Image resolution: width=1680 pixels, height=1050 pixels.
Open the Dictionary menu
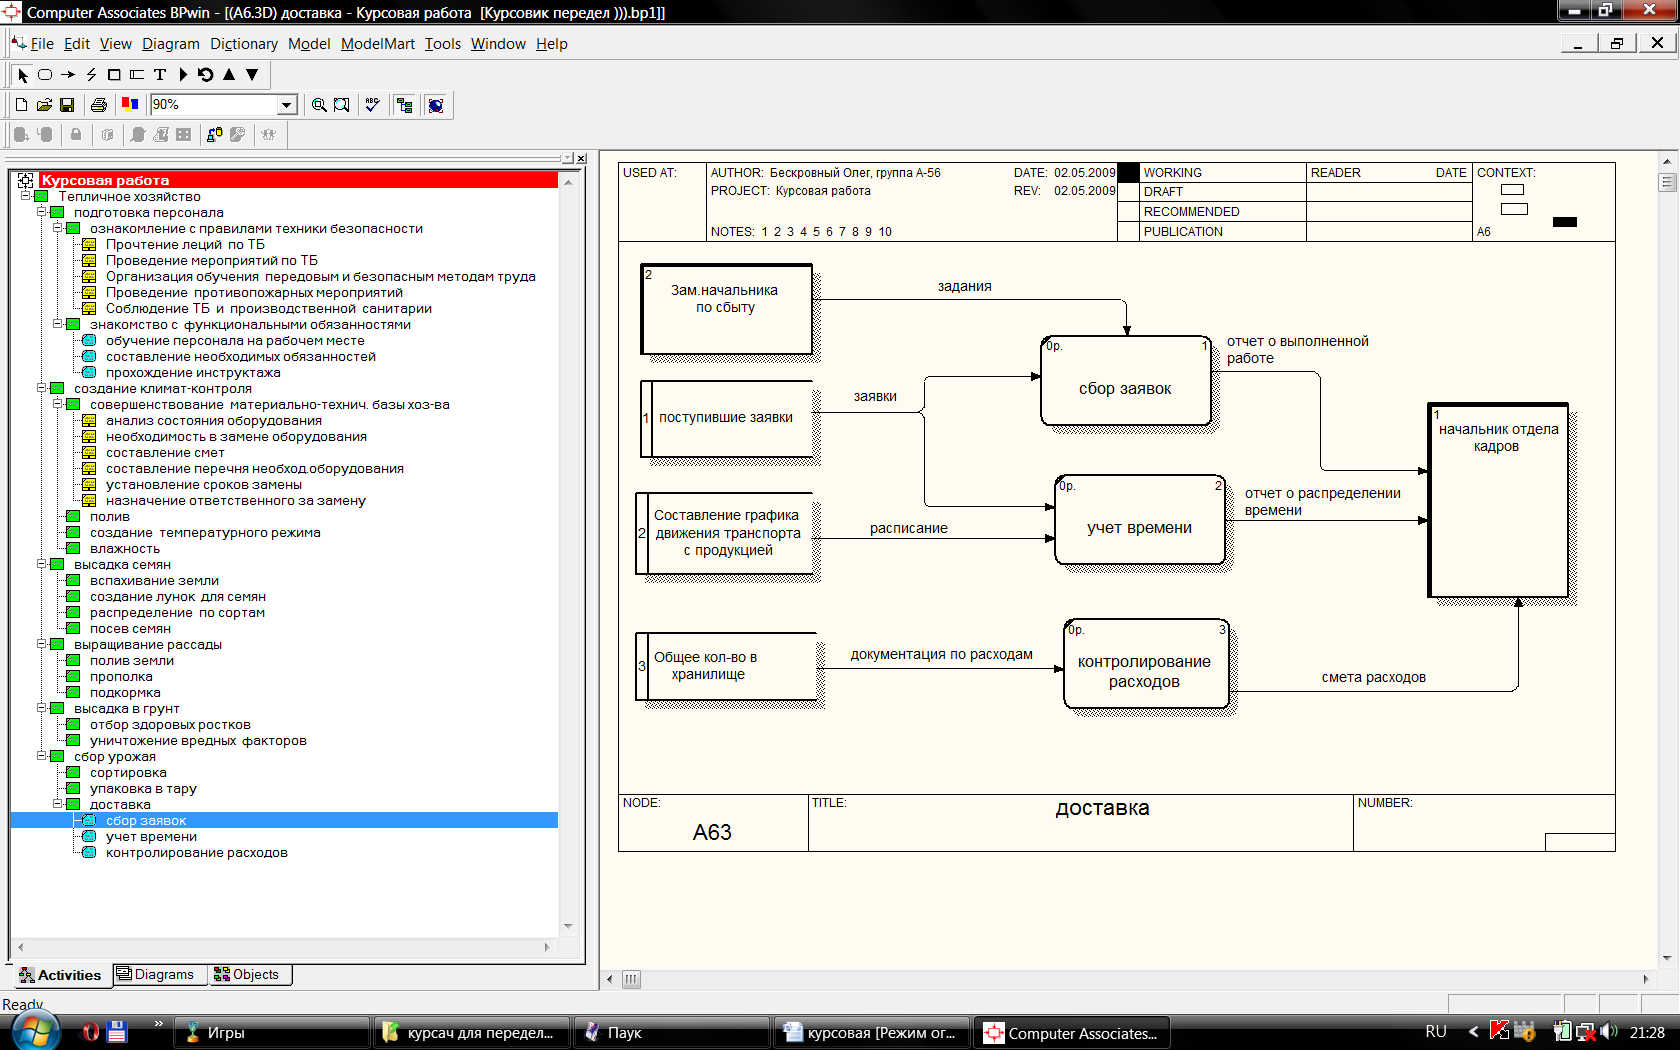(x=243, y=44)
